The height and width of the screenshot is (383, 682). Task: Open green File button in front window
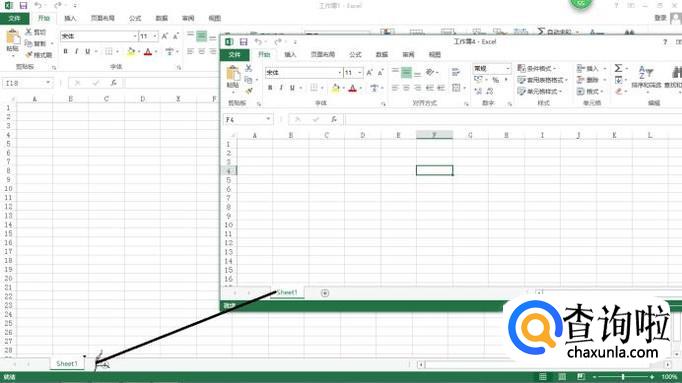[234, 54]
